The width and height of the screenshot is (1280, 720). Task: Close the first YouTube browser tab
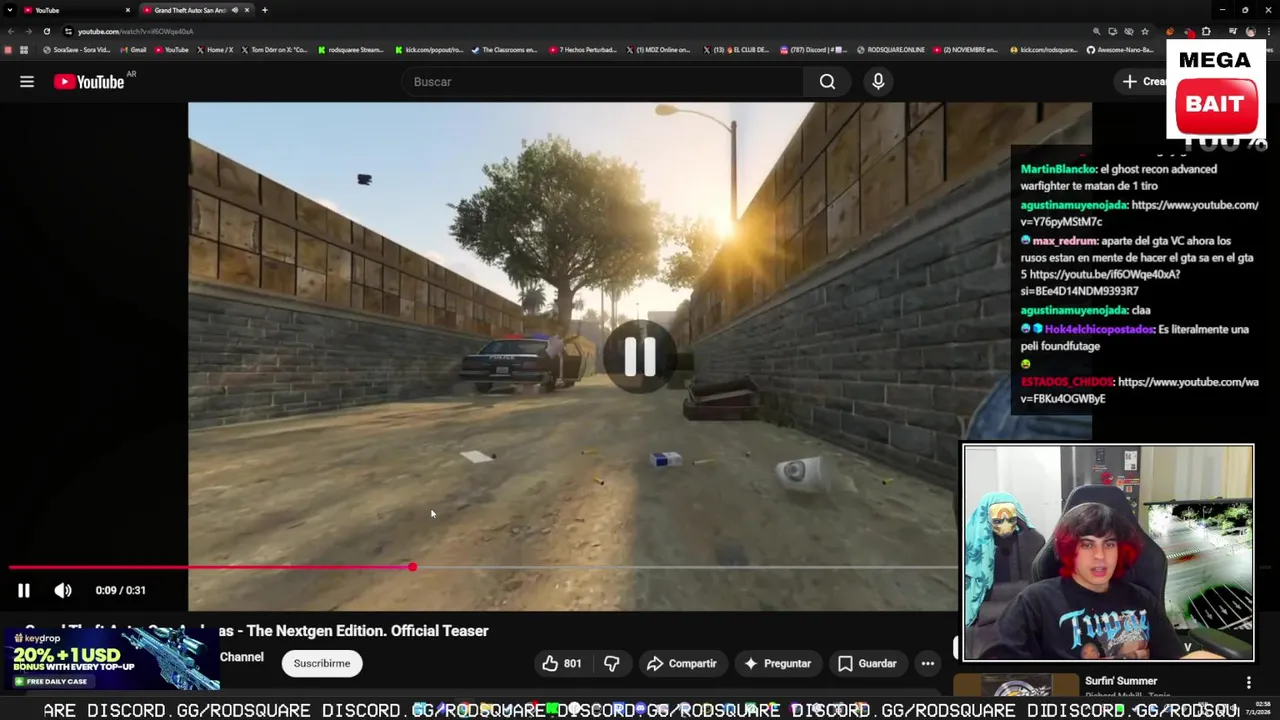[127, 10]
